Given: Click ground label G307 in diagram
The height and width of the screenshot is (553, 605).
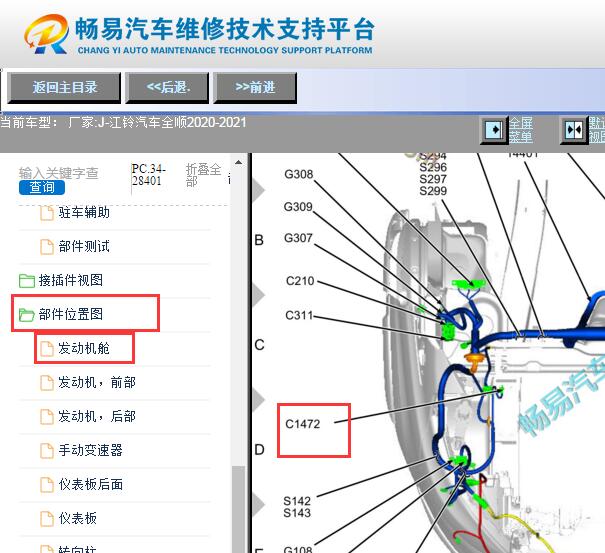Looking at the screenshot, I should (298, 238).
